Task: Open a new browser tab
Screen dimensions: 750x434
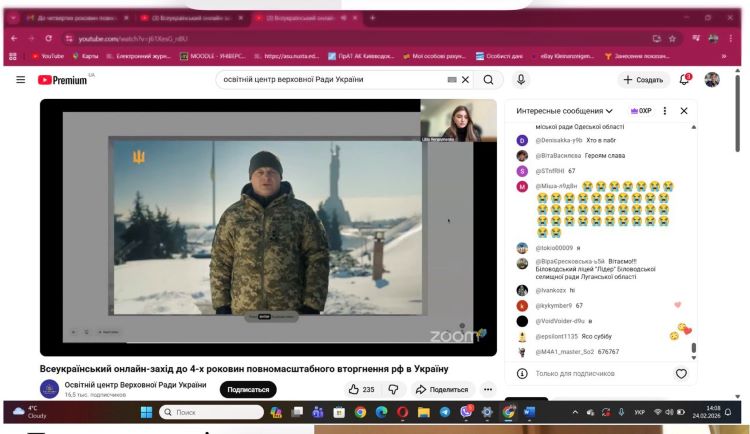Action: coord(372,18)
